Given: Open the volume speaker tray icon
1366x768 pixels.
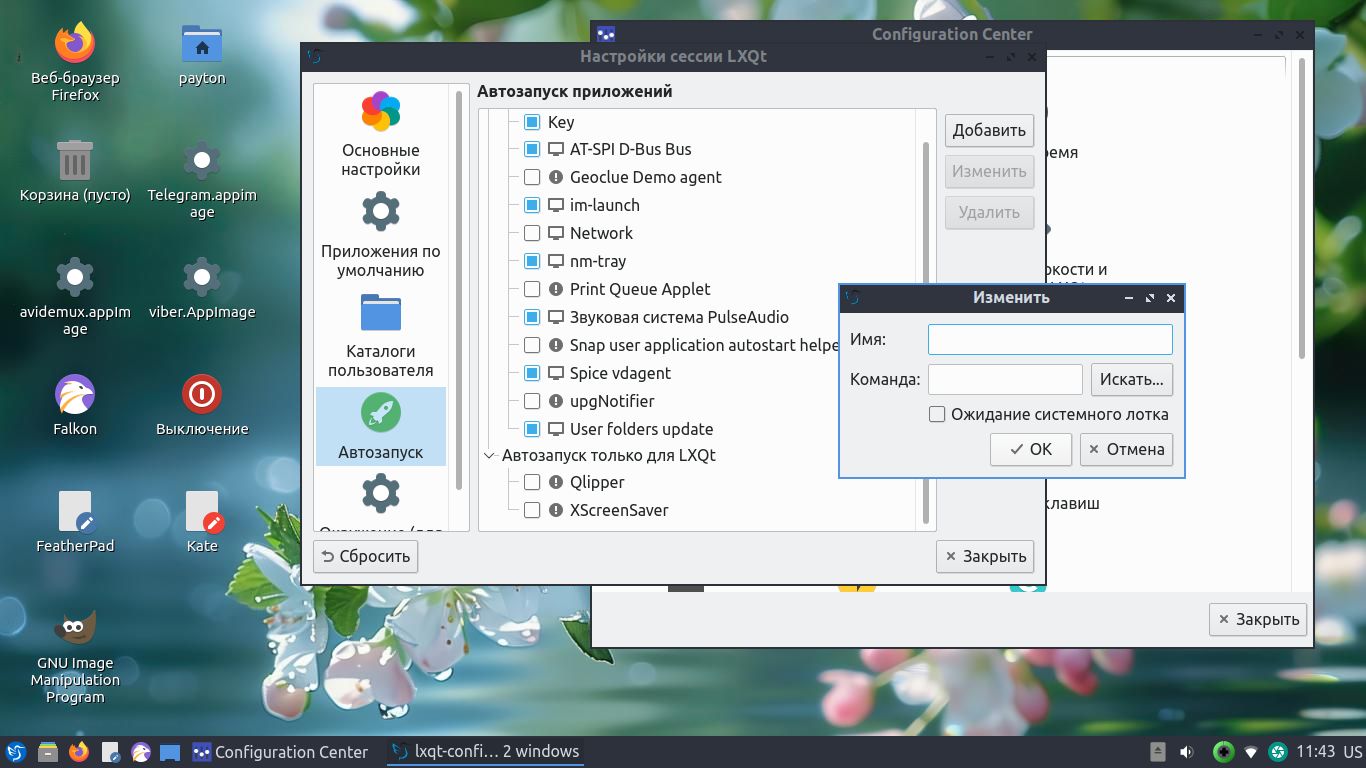Looking at the screenshot, I should (x=1187, y=752).
